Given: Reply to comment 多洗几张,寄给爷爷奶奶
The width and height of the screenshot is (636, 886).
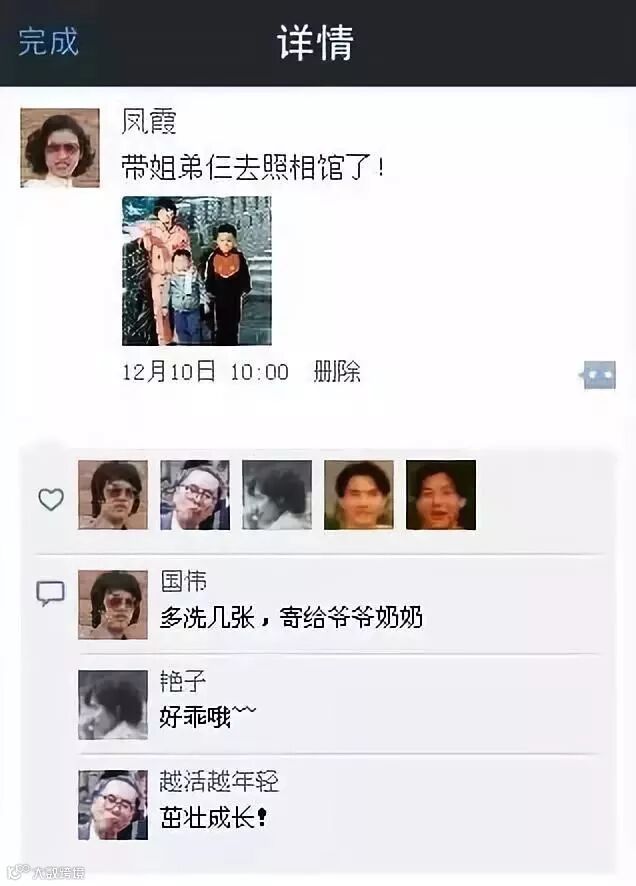Looking at the screenshot, I should click(x=291, y=618).
